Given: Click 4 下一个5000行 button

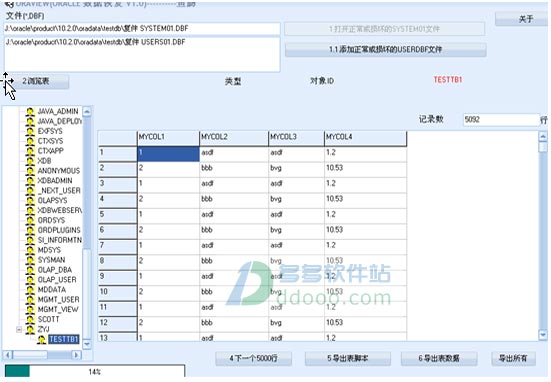Looking at the screenshot, I should tap(253, 358).
